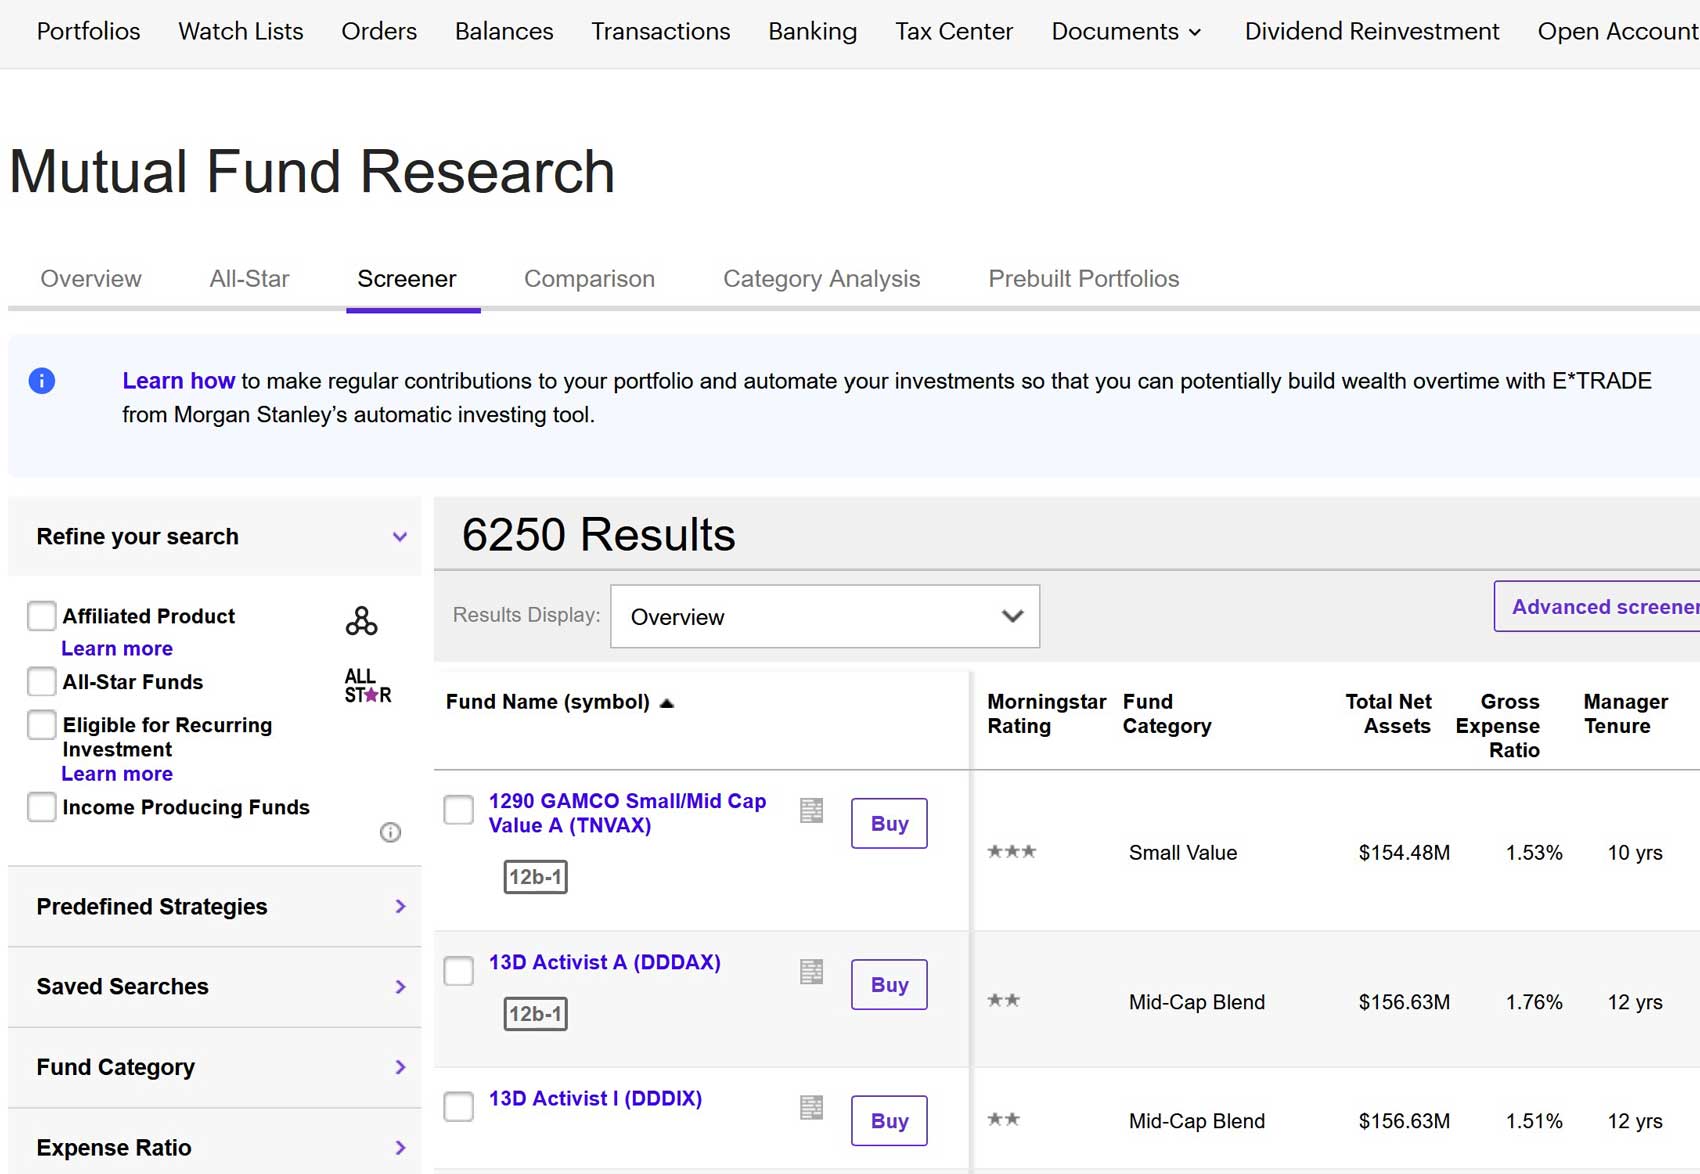Viewport: 1700px width, 1174px height.
Task: Switch to the Overview tab
Action: [x=91, y=279]
